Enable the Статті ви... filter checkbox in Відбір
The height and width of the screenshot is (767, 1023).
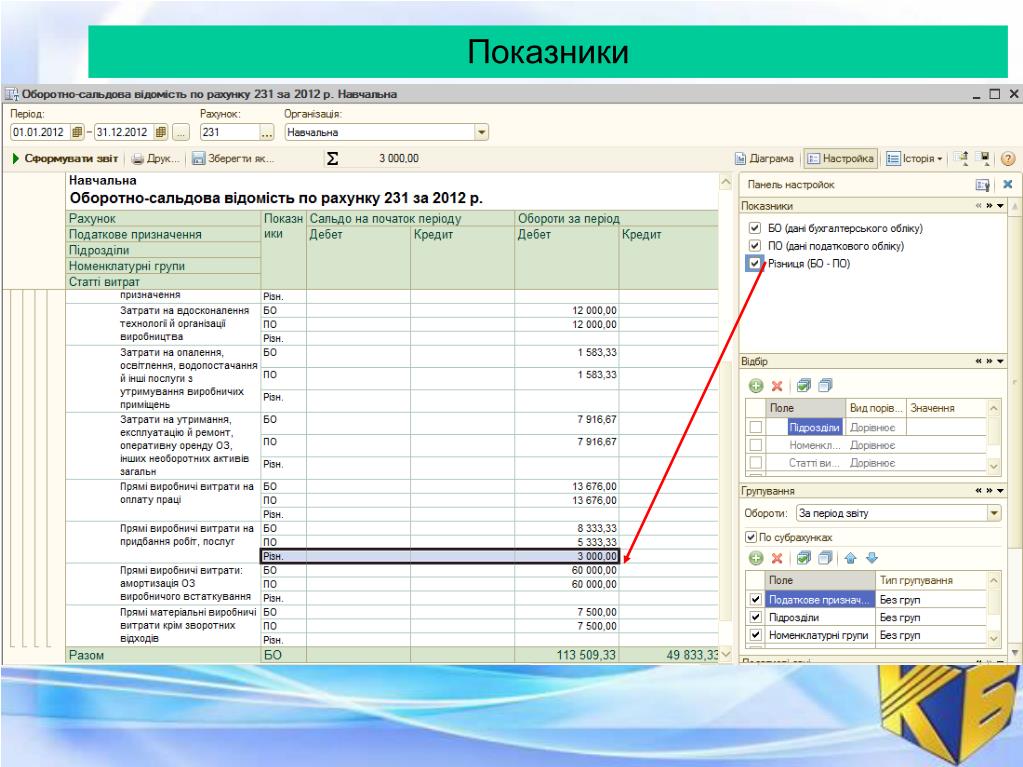pyautogui.click(x=756, y=462)
